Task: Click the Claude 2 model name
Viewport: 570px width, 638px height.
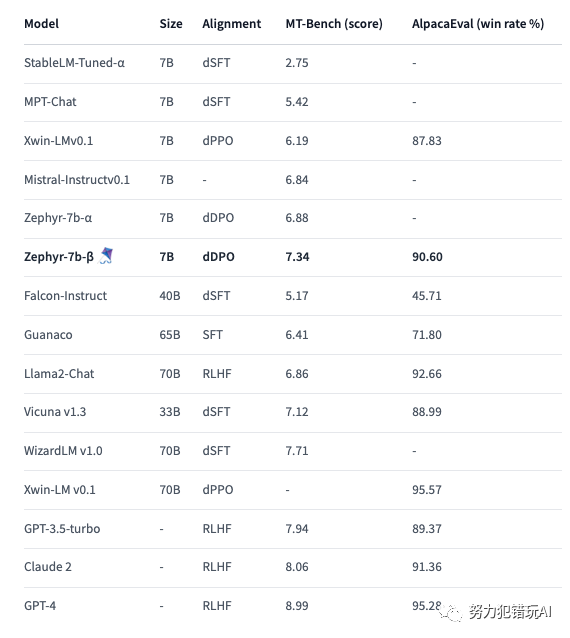Action: (48, 567)
